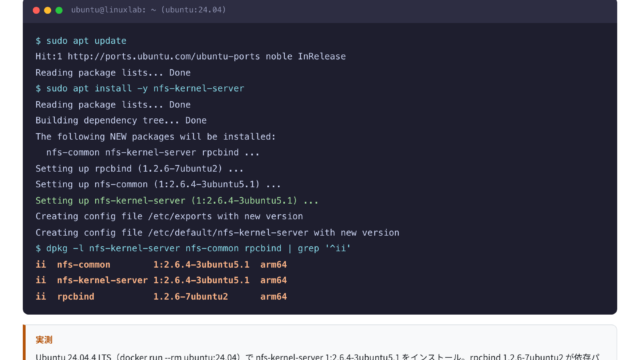Click the 'Hit:1 http://ports.ubuntu.com/ubuntu-ports noble InRelease' line
The image size is (640, 360).
pos(190,56)
